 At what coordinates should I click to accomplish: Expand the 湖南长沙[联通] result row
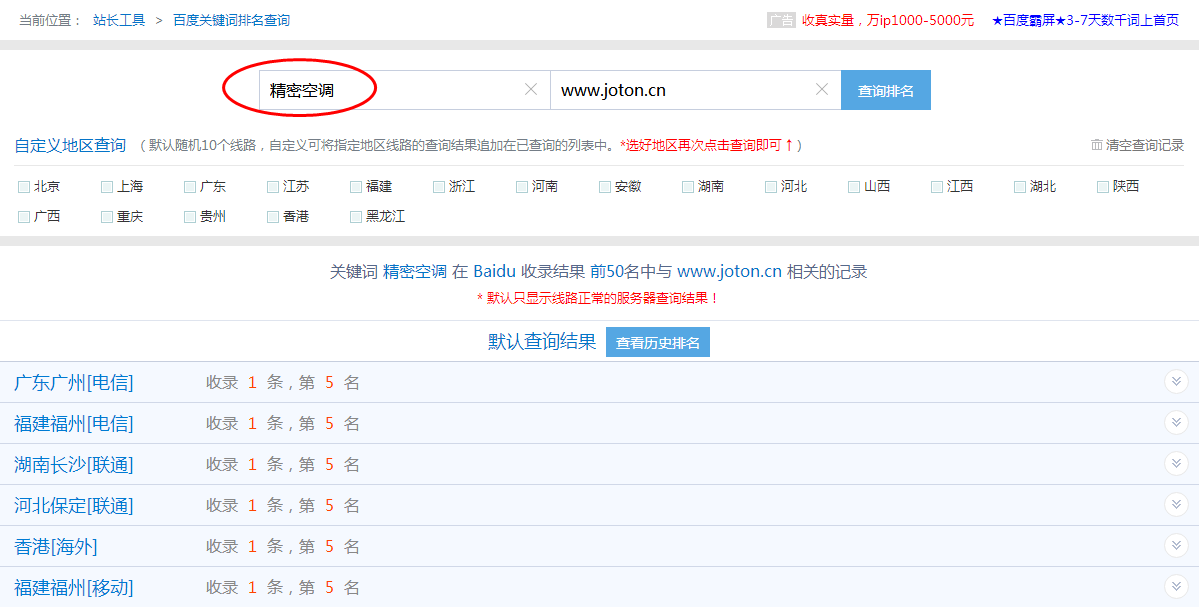(1176, 464)
